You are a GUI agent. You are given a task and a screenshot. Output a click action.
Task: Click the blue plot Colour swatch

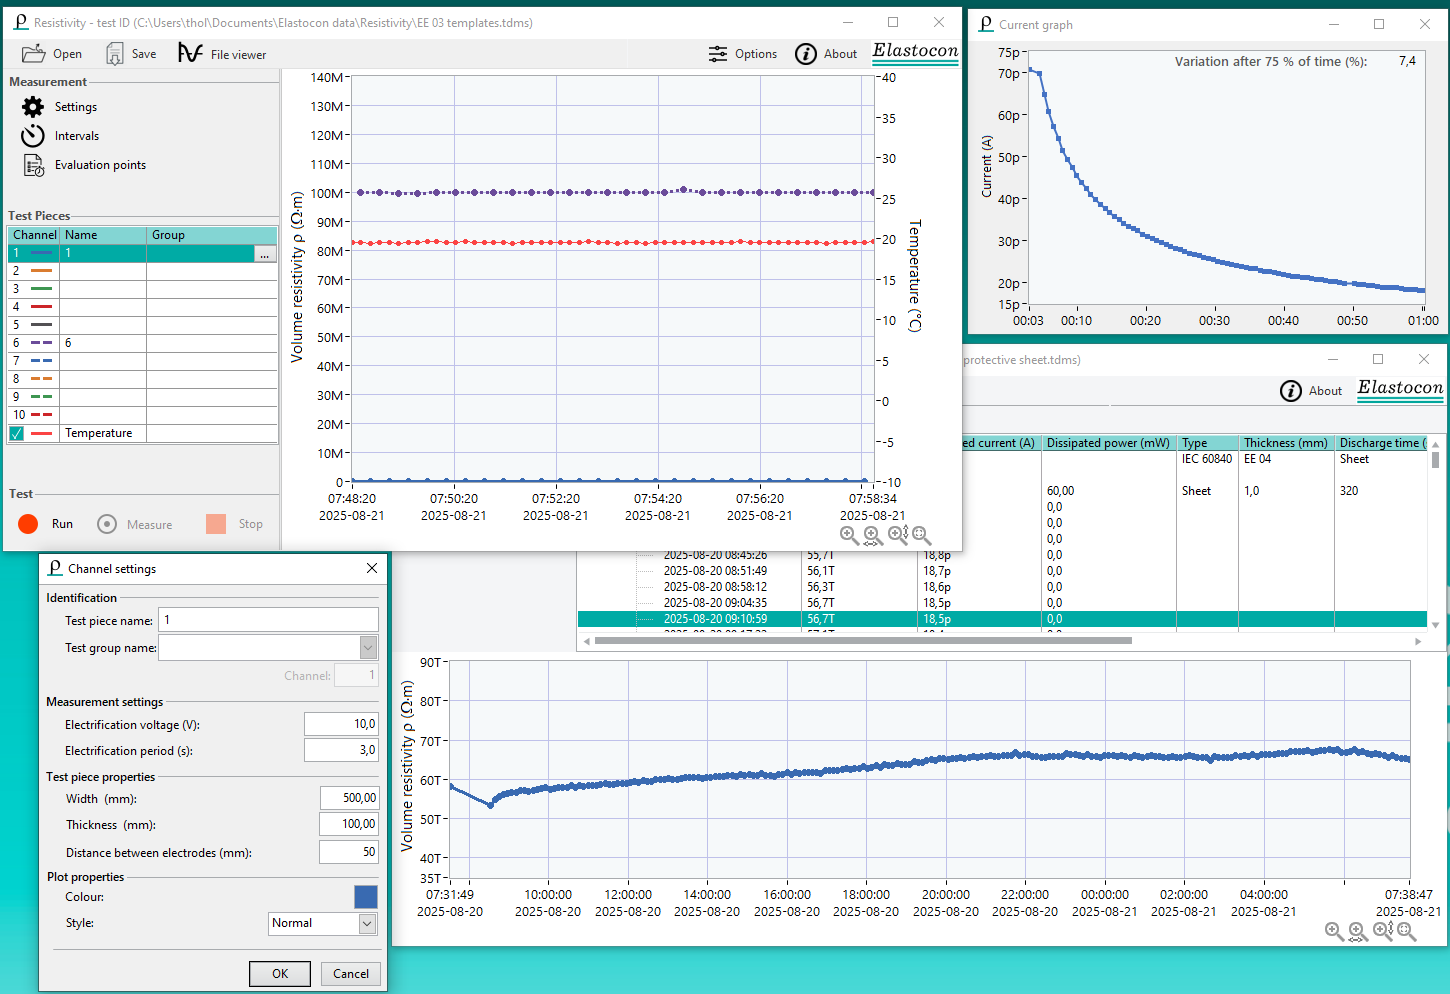tap(365, 897)
